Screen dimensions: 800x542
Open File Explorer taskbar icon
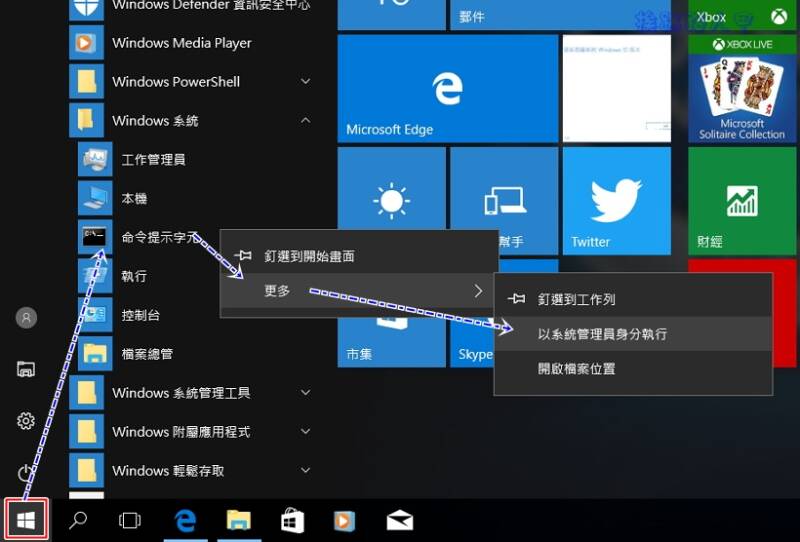239,520
